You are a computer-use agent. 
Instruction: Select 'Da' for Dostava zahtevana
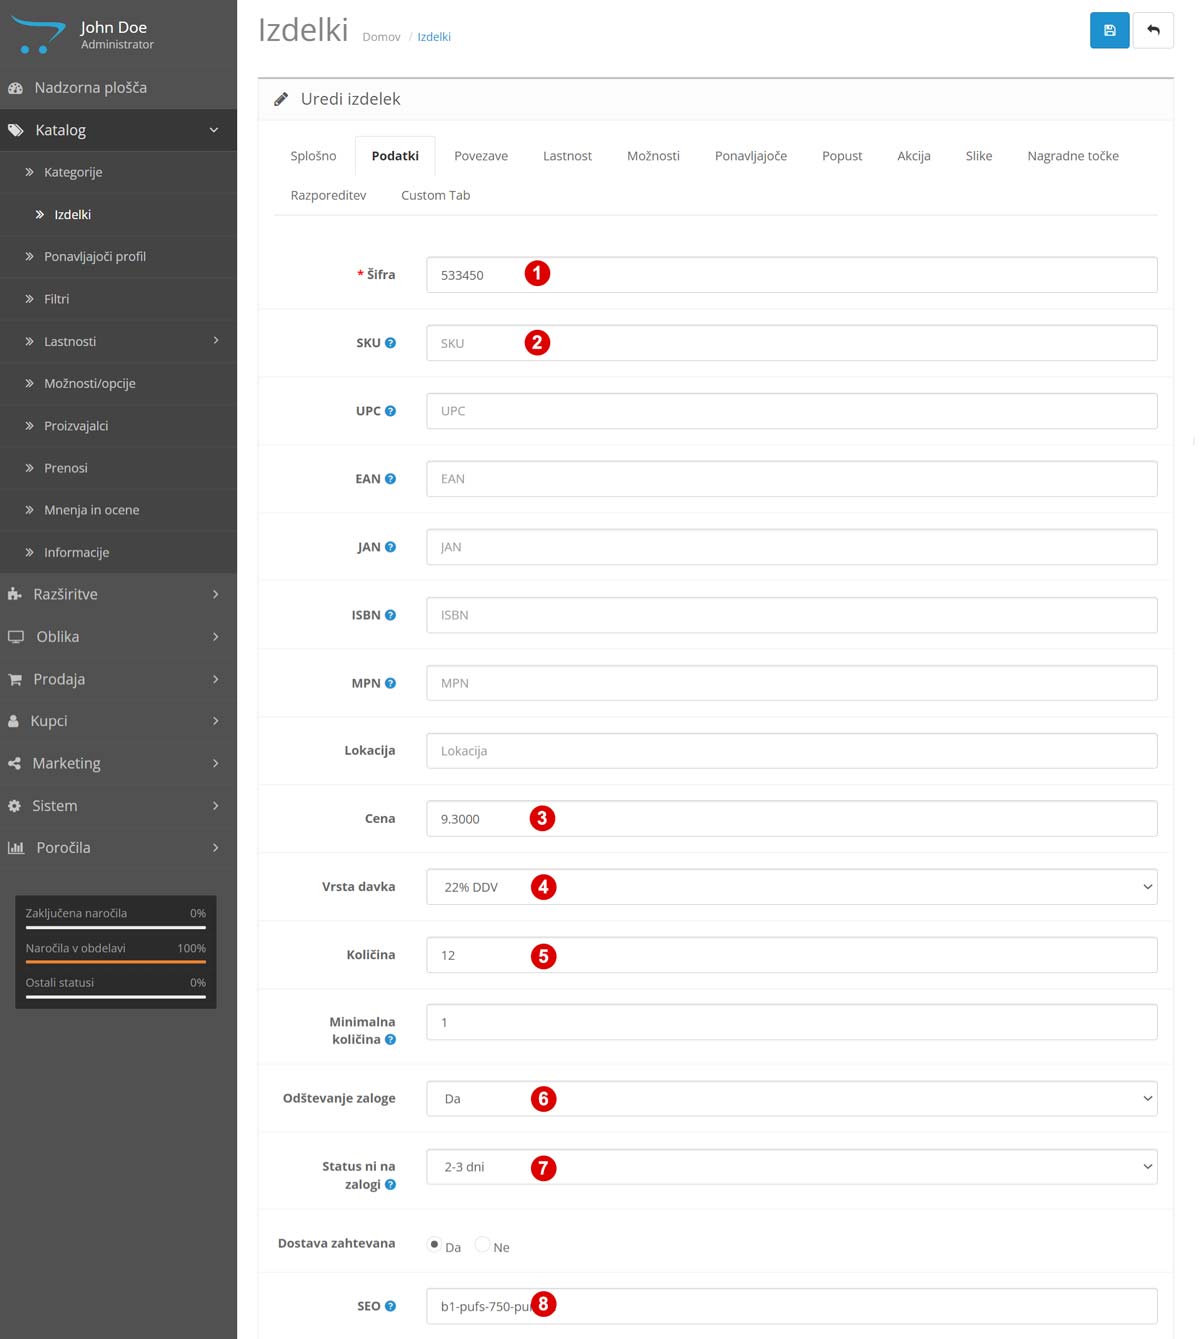[x=434, y=1245]
